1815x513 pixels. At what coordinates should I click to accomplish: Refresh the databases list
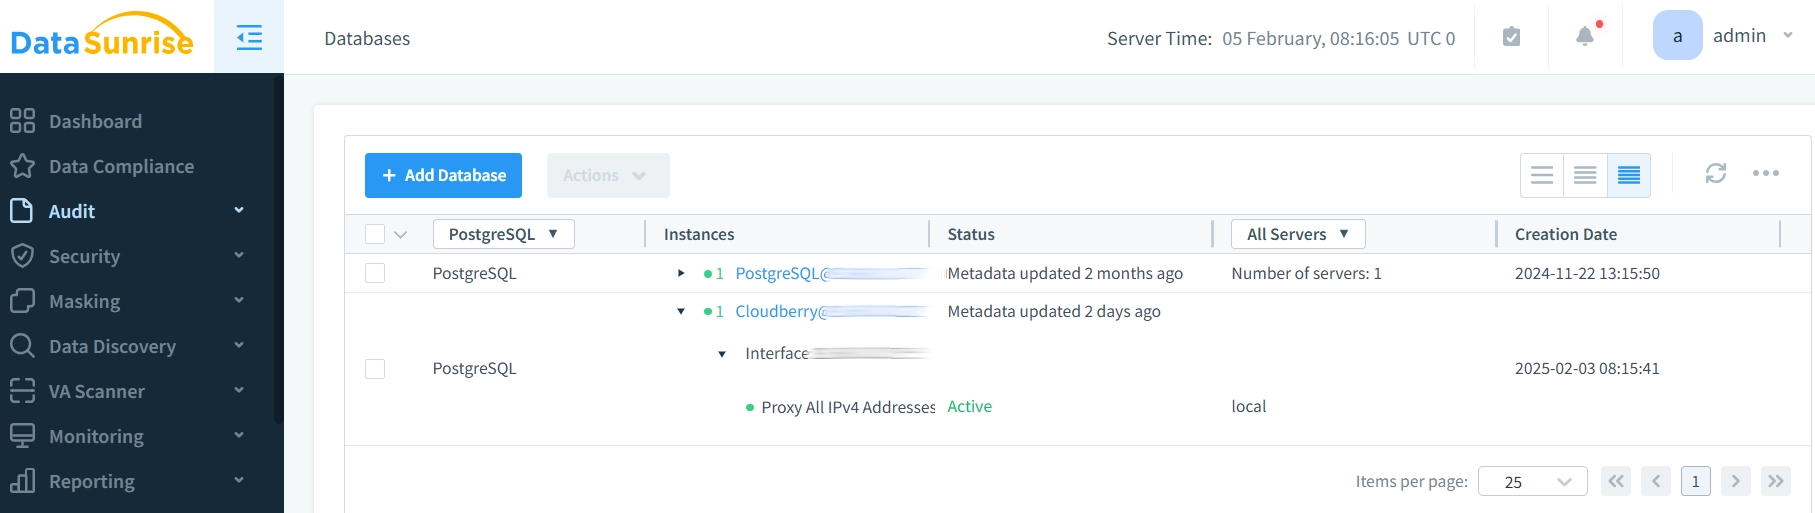pyautogui.click(x=1715, y=174)
